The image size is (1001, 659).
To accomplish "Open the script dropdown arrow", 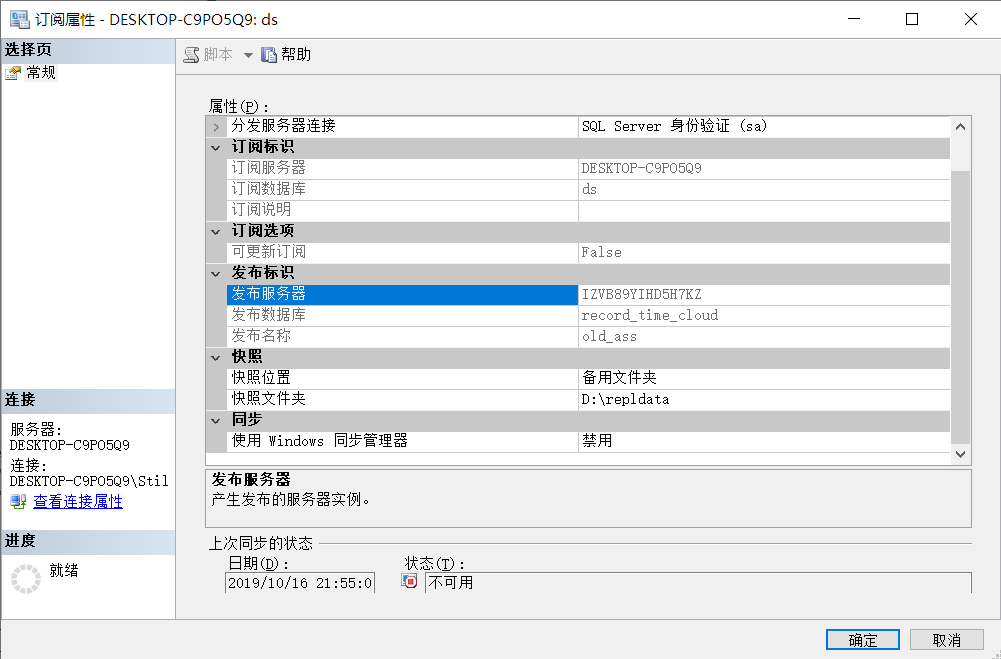I will 248,55.
